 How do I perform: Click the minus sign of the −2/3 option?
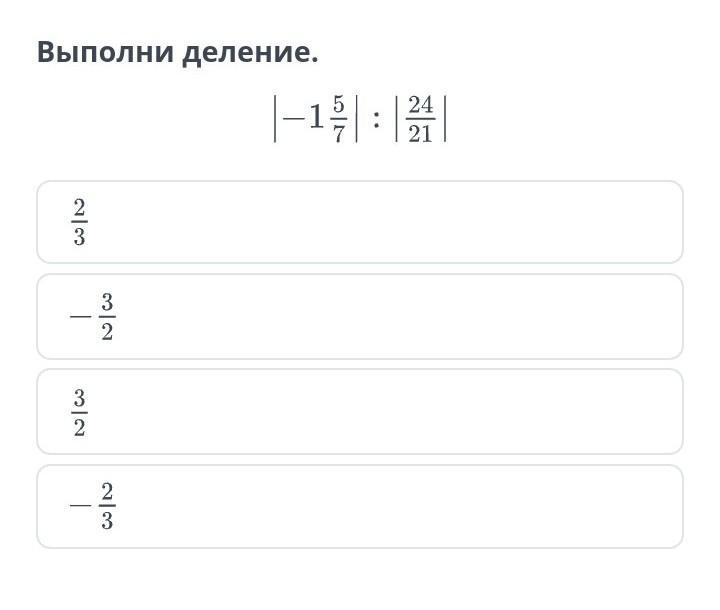[80, 508]
